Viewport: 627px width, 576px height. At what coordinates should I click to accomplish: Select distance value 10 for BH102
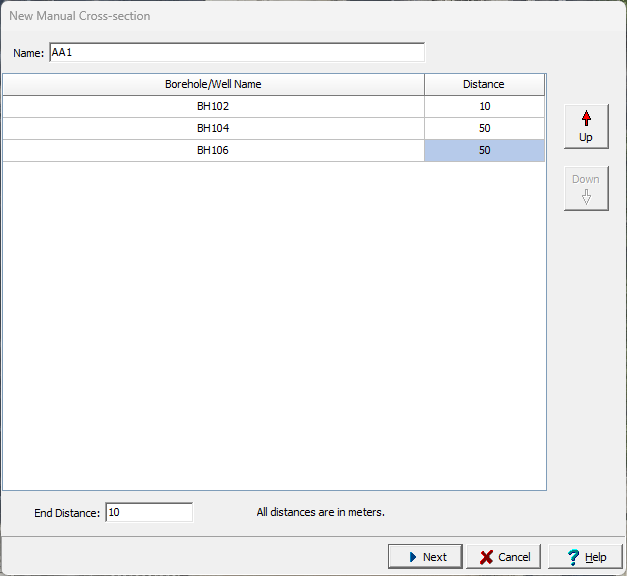tap(485, 106)
